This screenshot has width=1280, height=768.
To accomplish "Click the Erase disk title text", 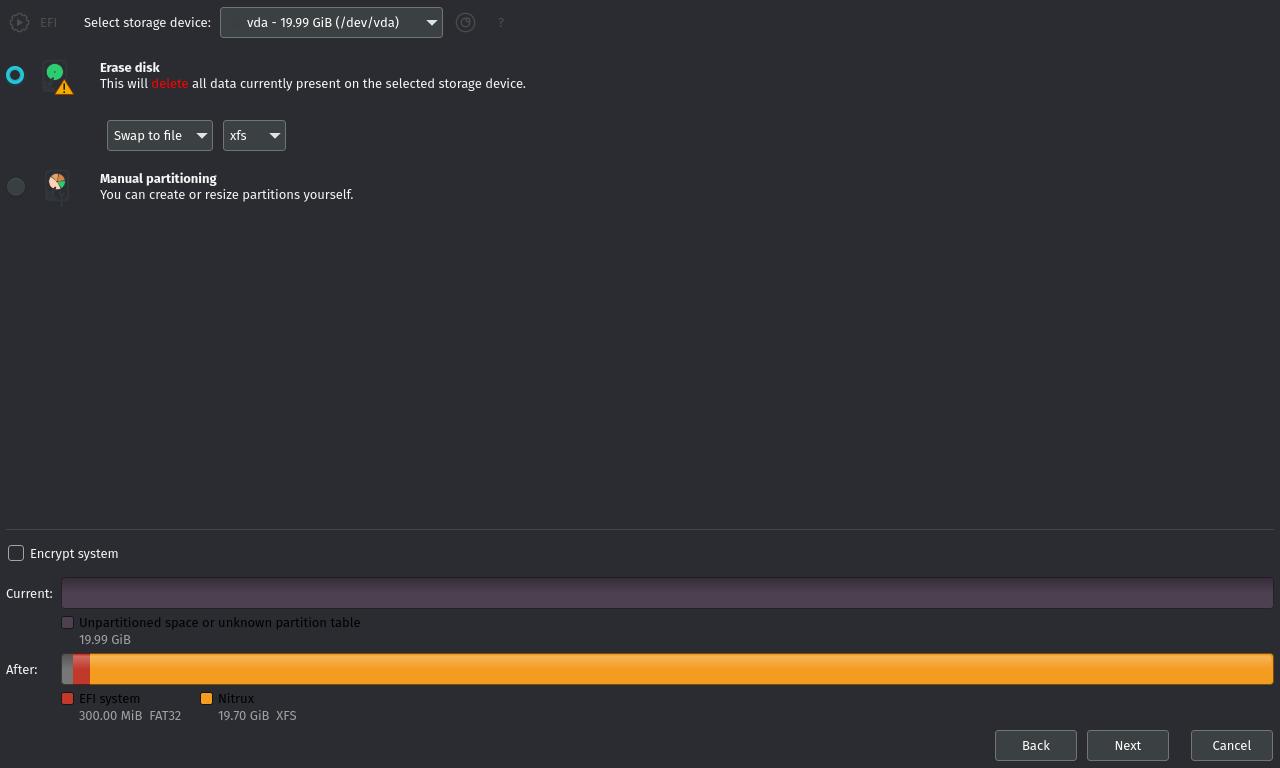I will (x=130, y=67).
